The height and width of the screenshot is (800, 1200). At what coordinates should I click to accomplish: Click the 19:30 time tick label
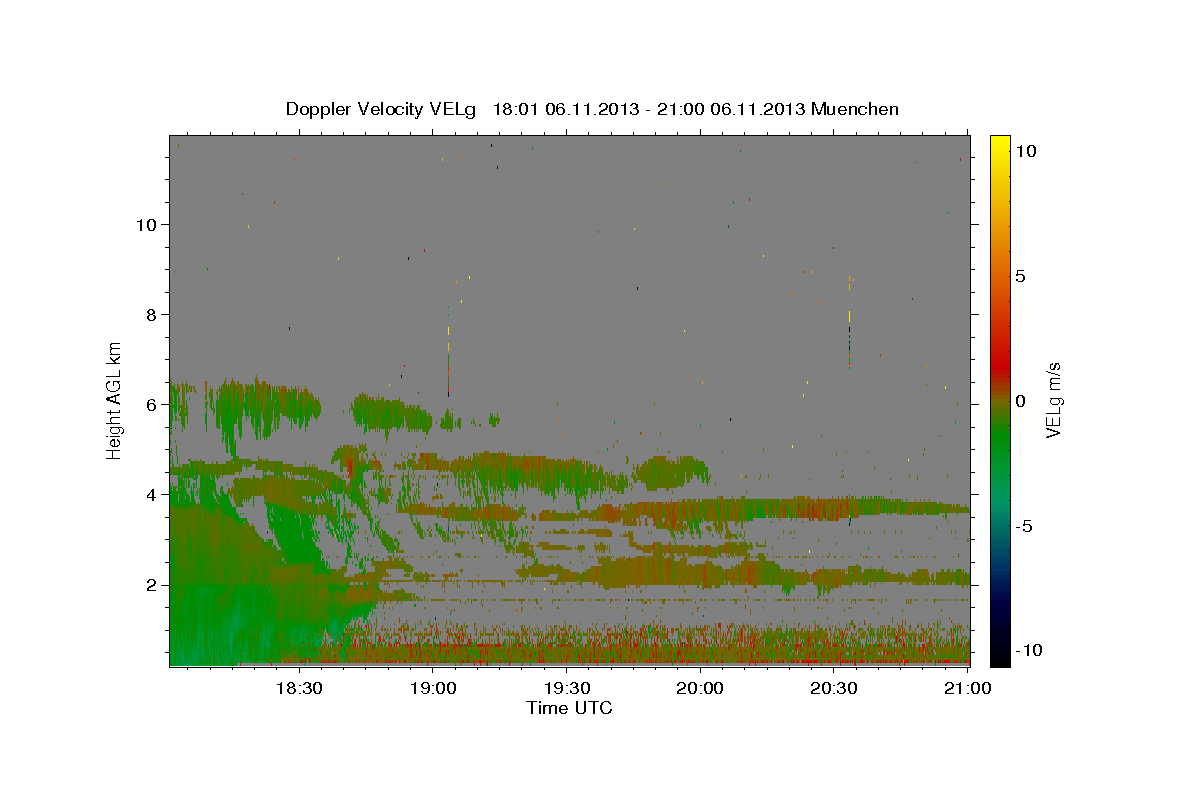coord(567,688)
